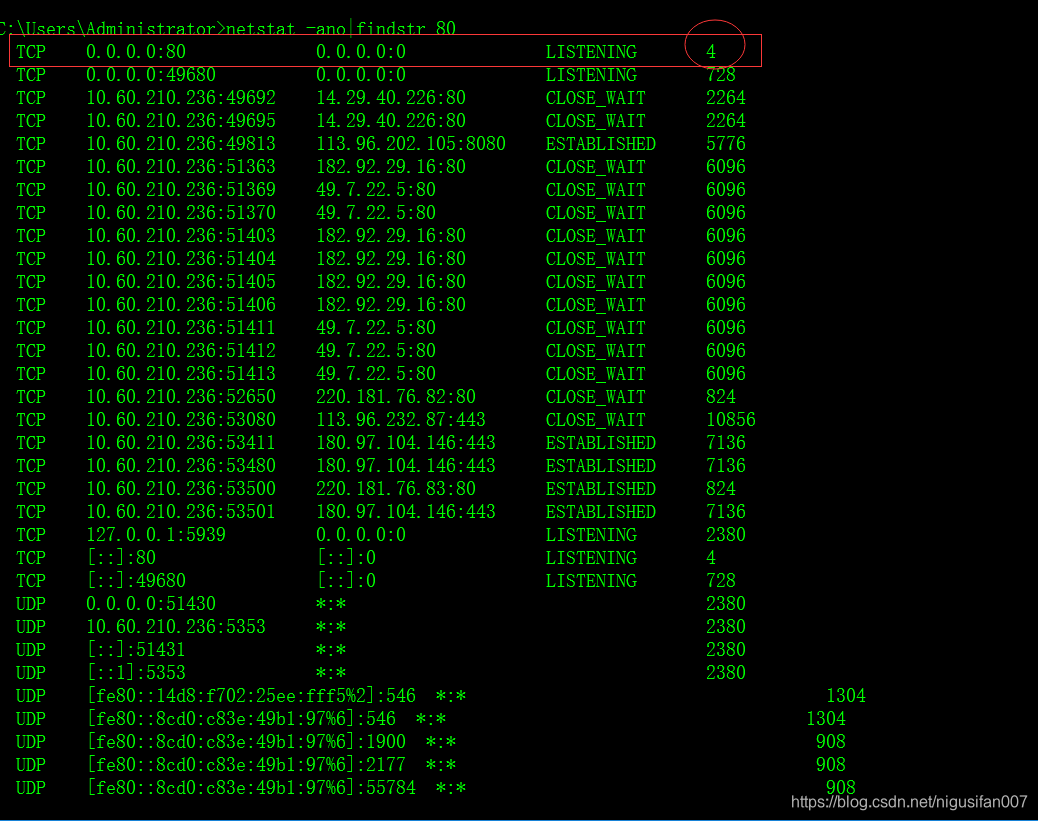Click local address 10.60.210.236:51369

point(181,190)
